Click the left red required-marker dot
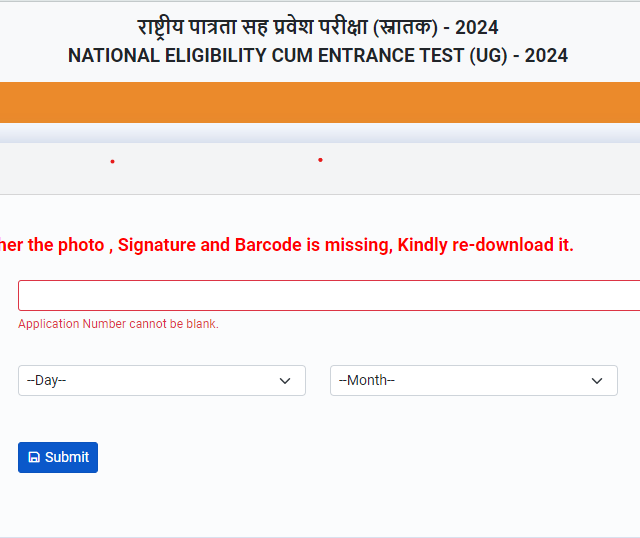640x538 pixels. tap(112, 161)
